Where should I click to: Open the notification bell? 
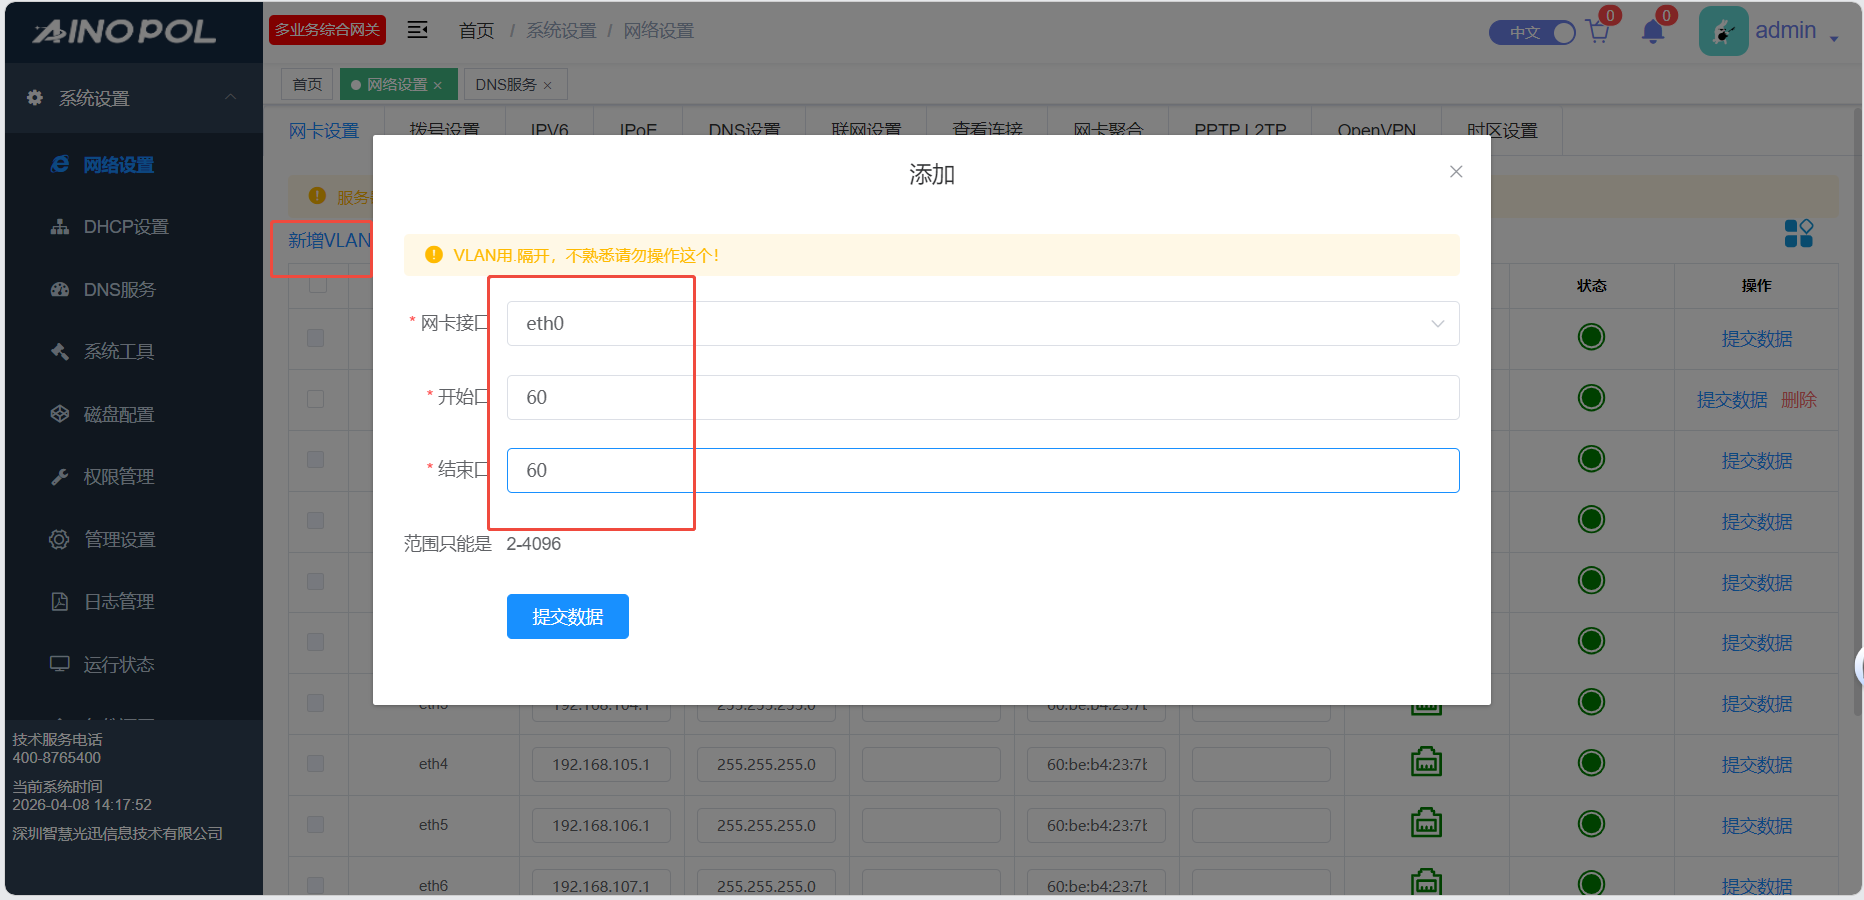(1652, 32)
